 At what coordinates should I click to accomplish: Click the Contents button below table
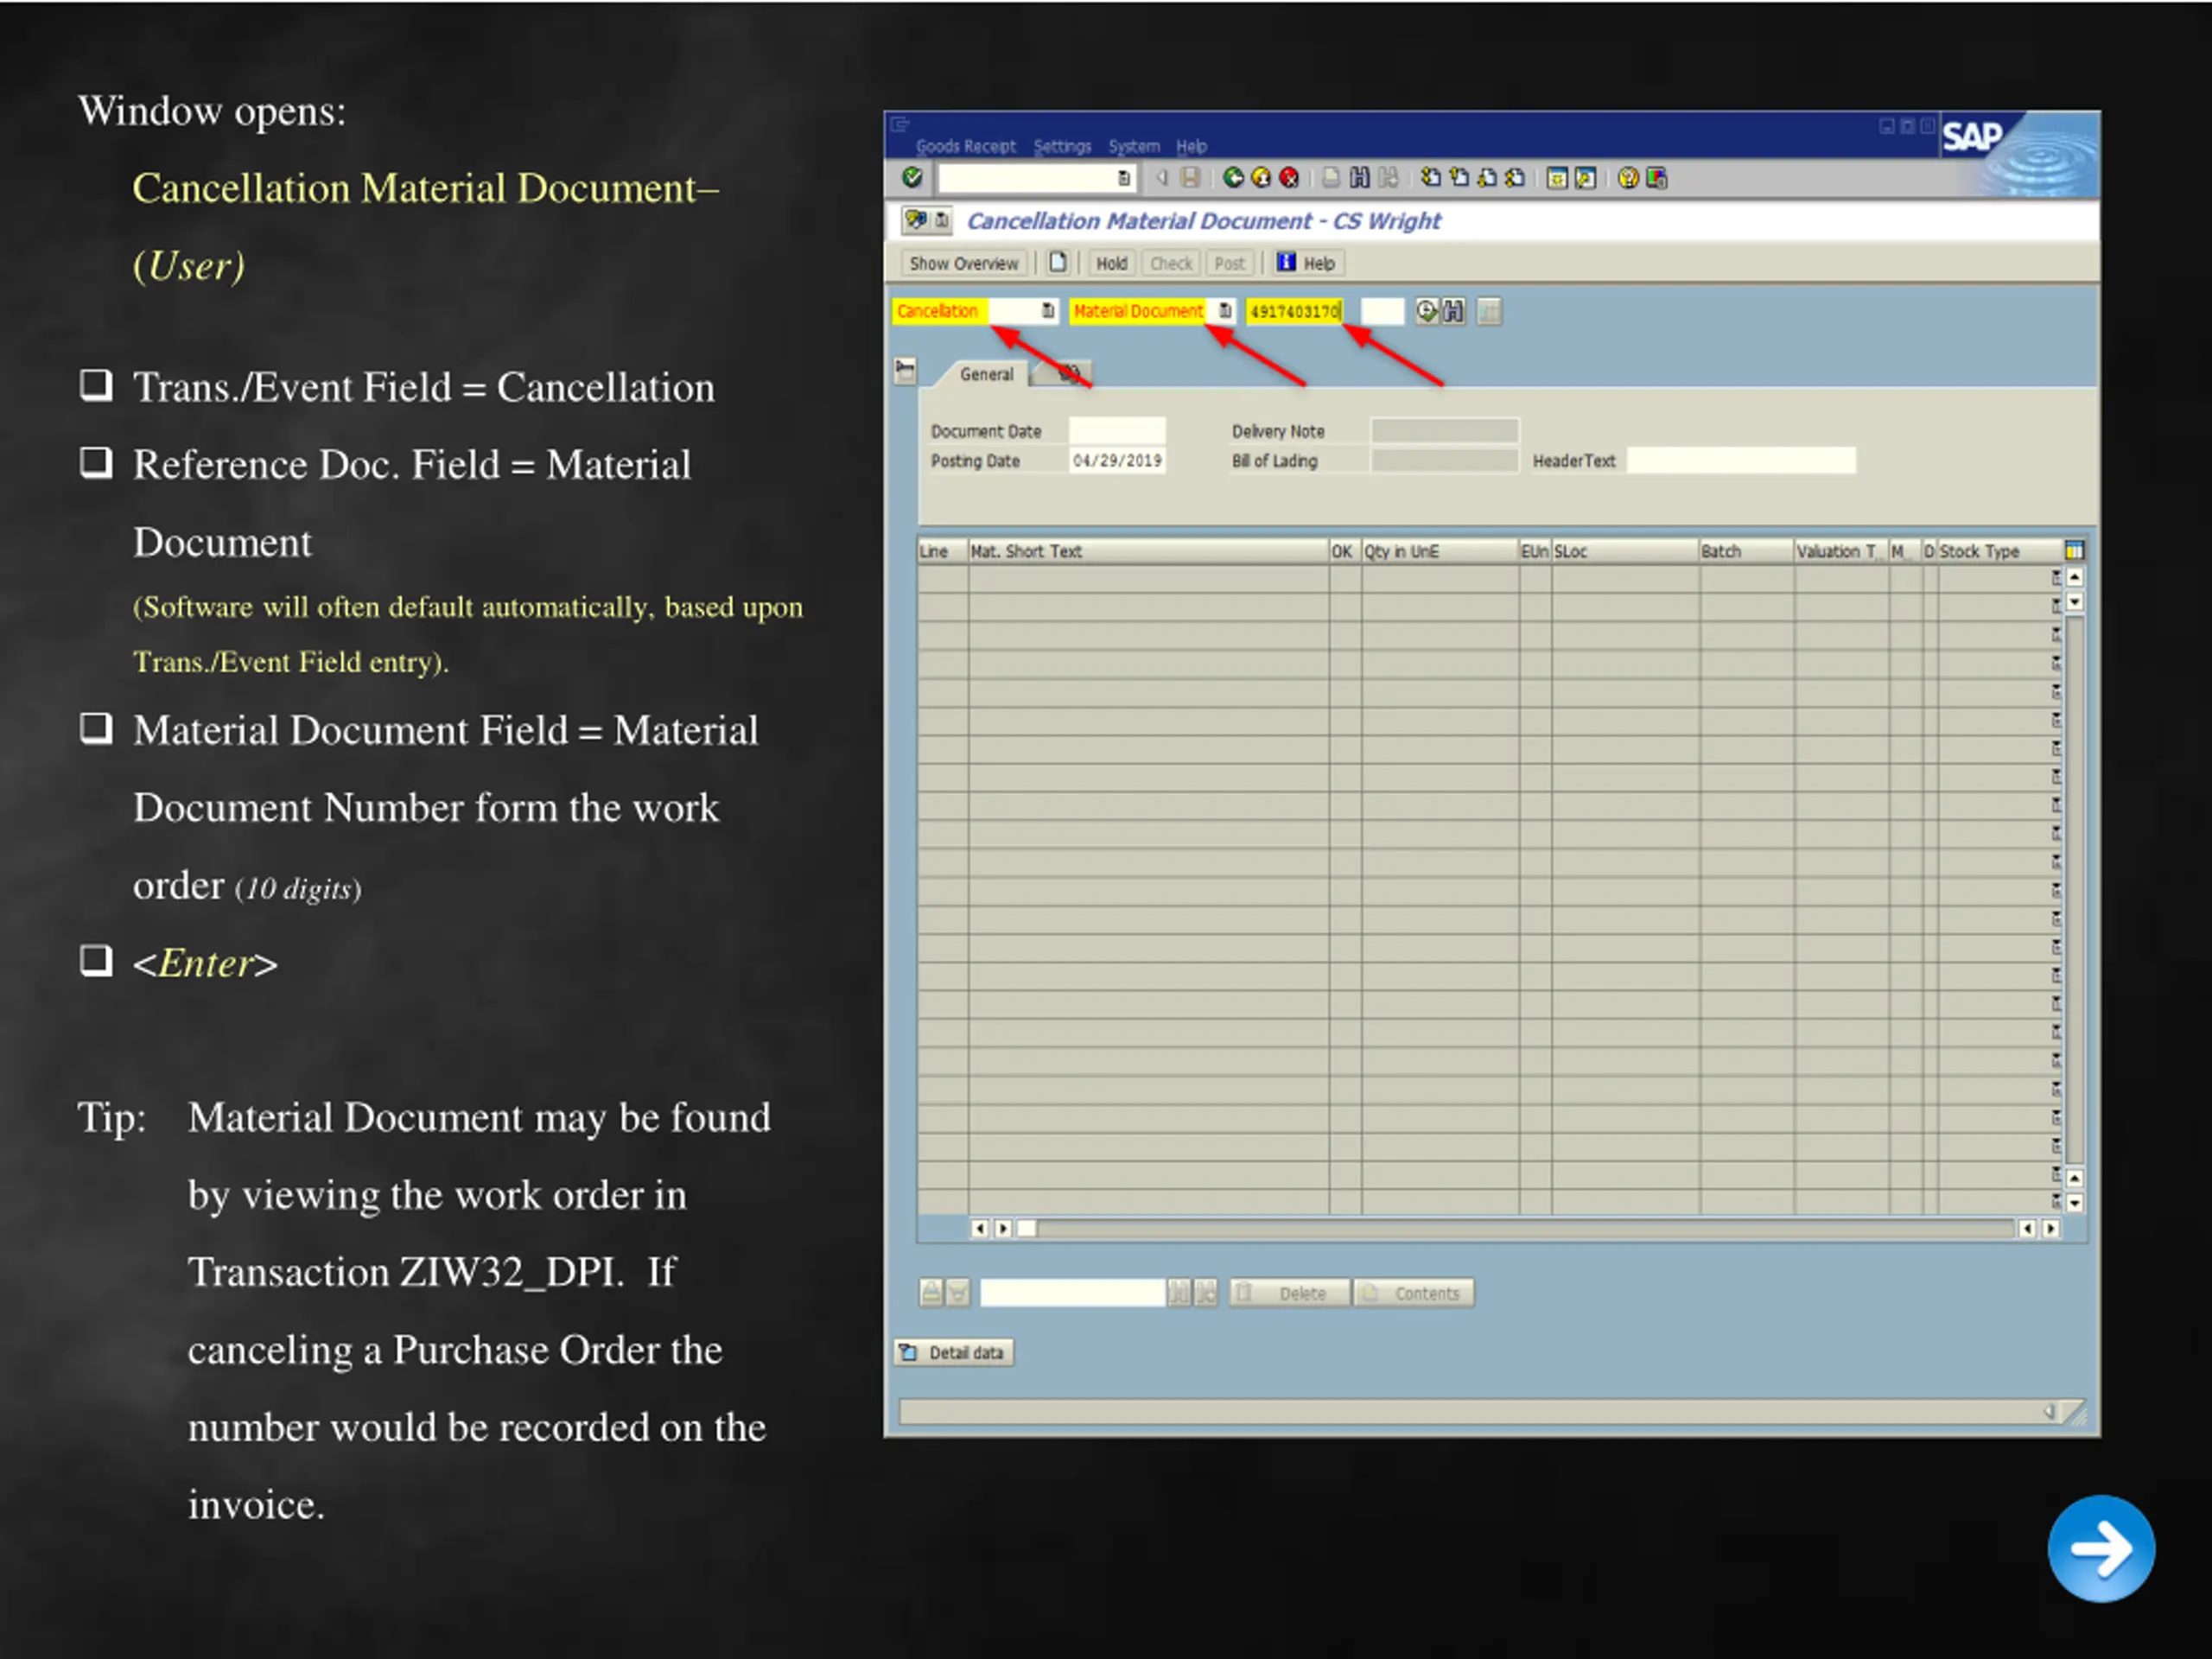click(x=1412, y=1293)
